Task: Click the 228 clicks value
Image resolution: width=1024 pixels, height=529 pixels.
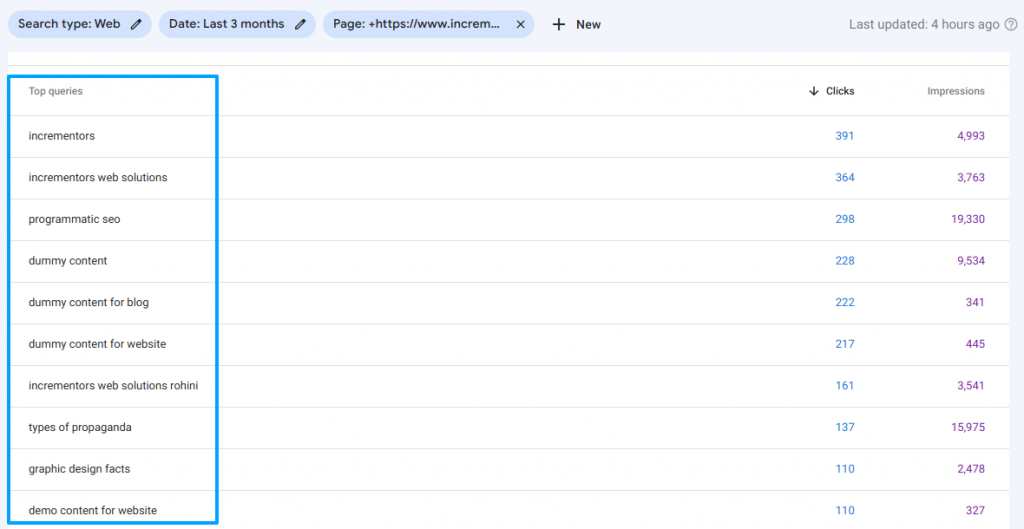Action: point(844,261)
